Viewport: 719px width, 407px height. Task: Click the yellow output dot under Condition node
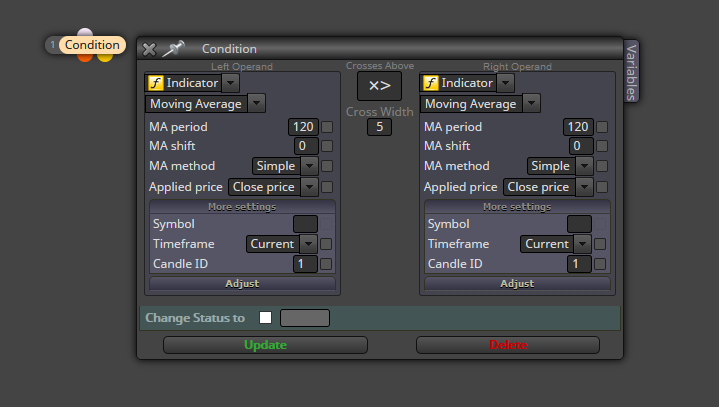click(105, 57)
